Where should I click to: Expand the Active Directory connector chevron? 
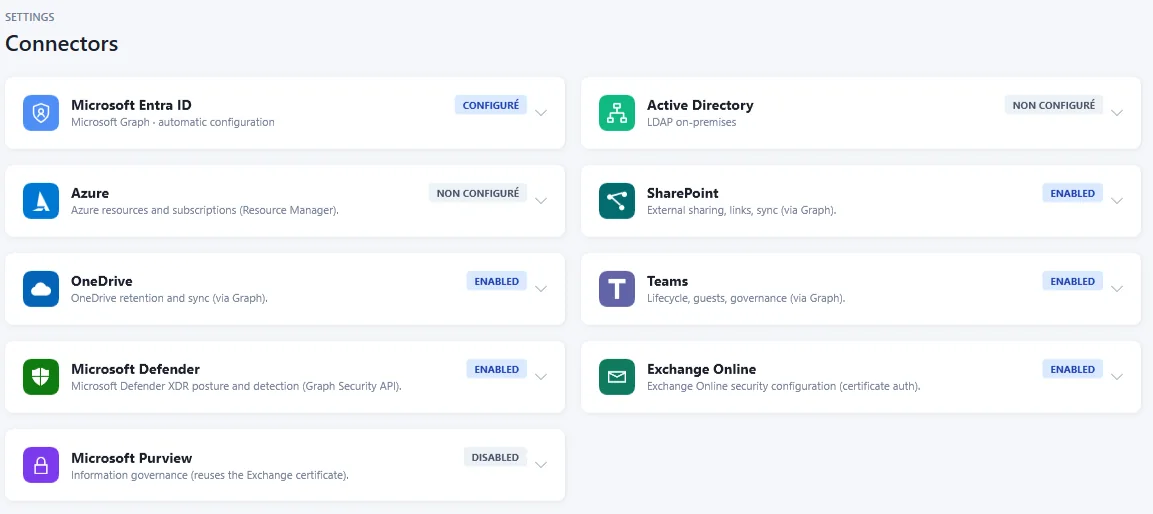pos(1117,113)
